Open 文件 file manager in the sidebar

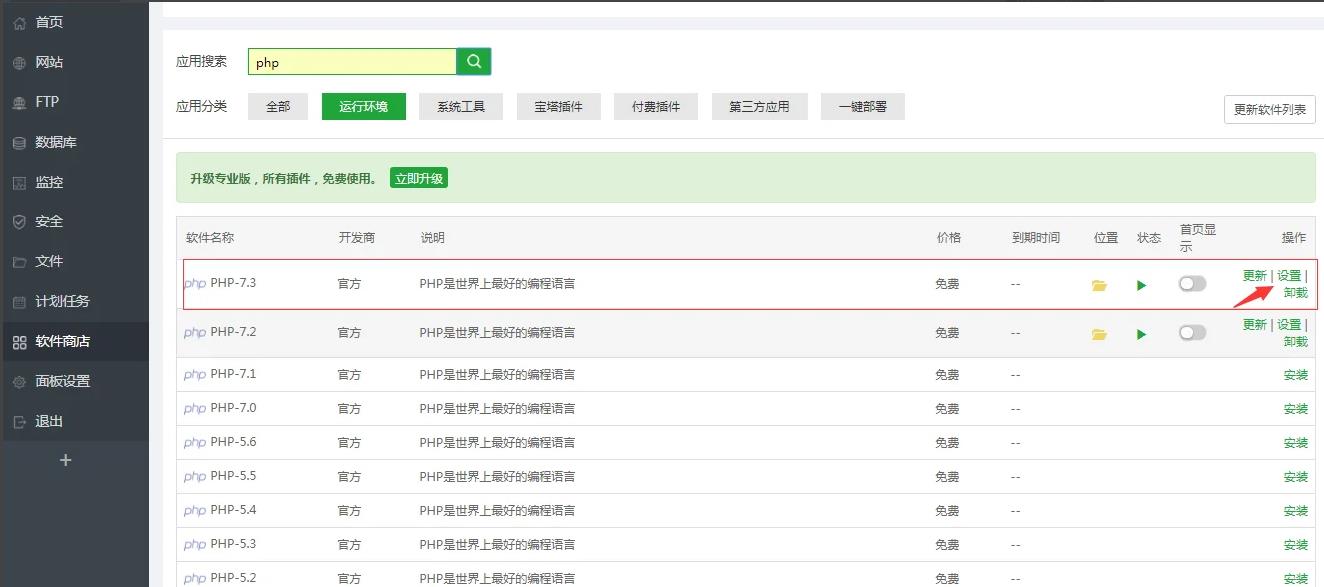click(x=48, y=261)
